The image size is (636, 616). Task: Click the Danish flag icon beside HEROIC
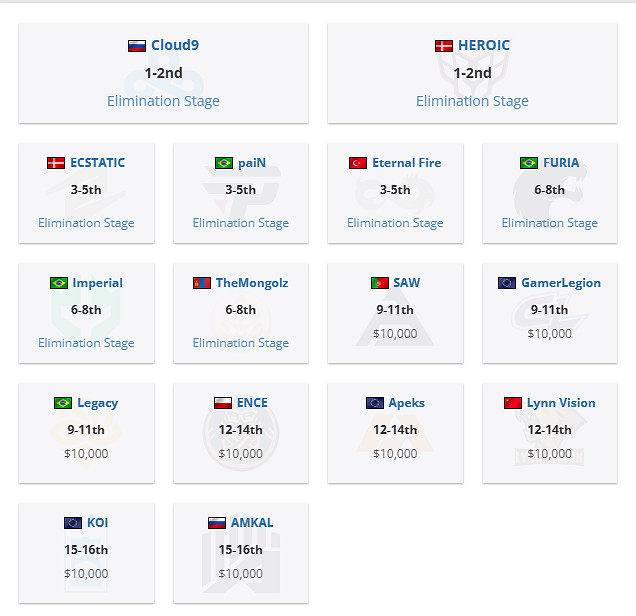coord(444,46)
